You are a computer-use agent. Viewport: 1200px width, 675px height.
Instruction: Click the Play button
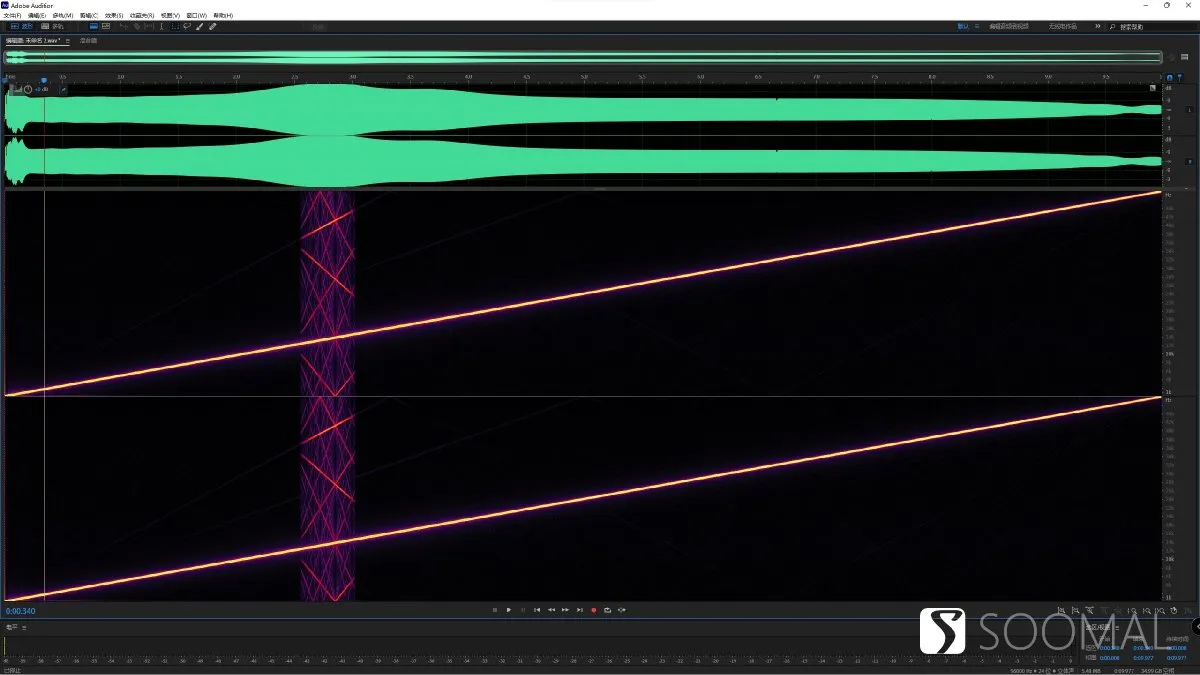508,609
